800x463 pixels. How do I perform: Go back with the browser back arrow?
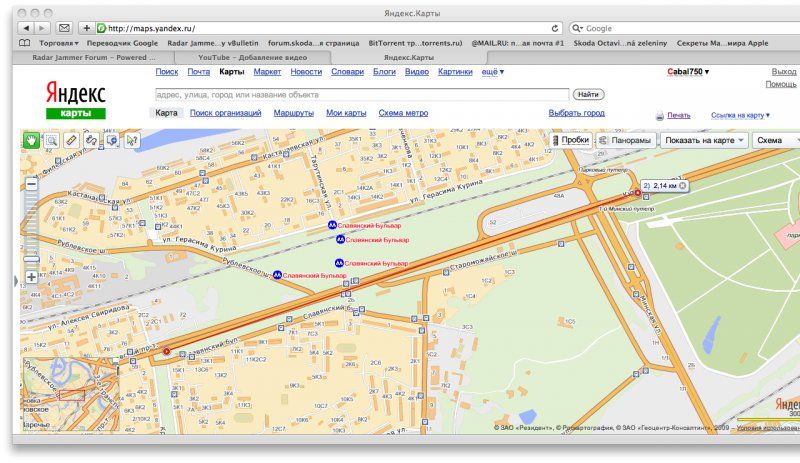[26, 28]
